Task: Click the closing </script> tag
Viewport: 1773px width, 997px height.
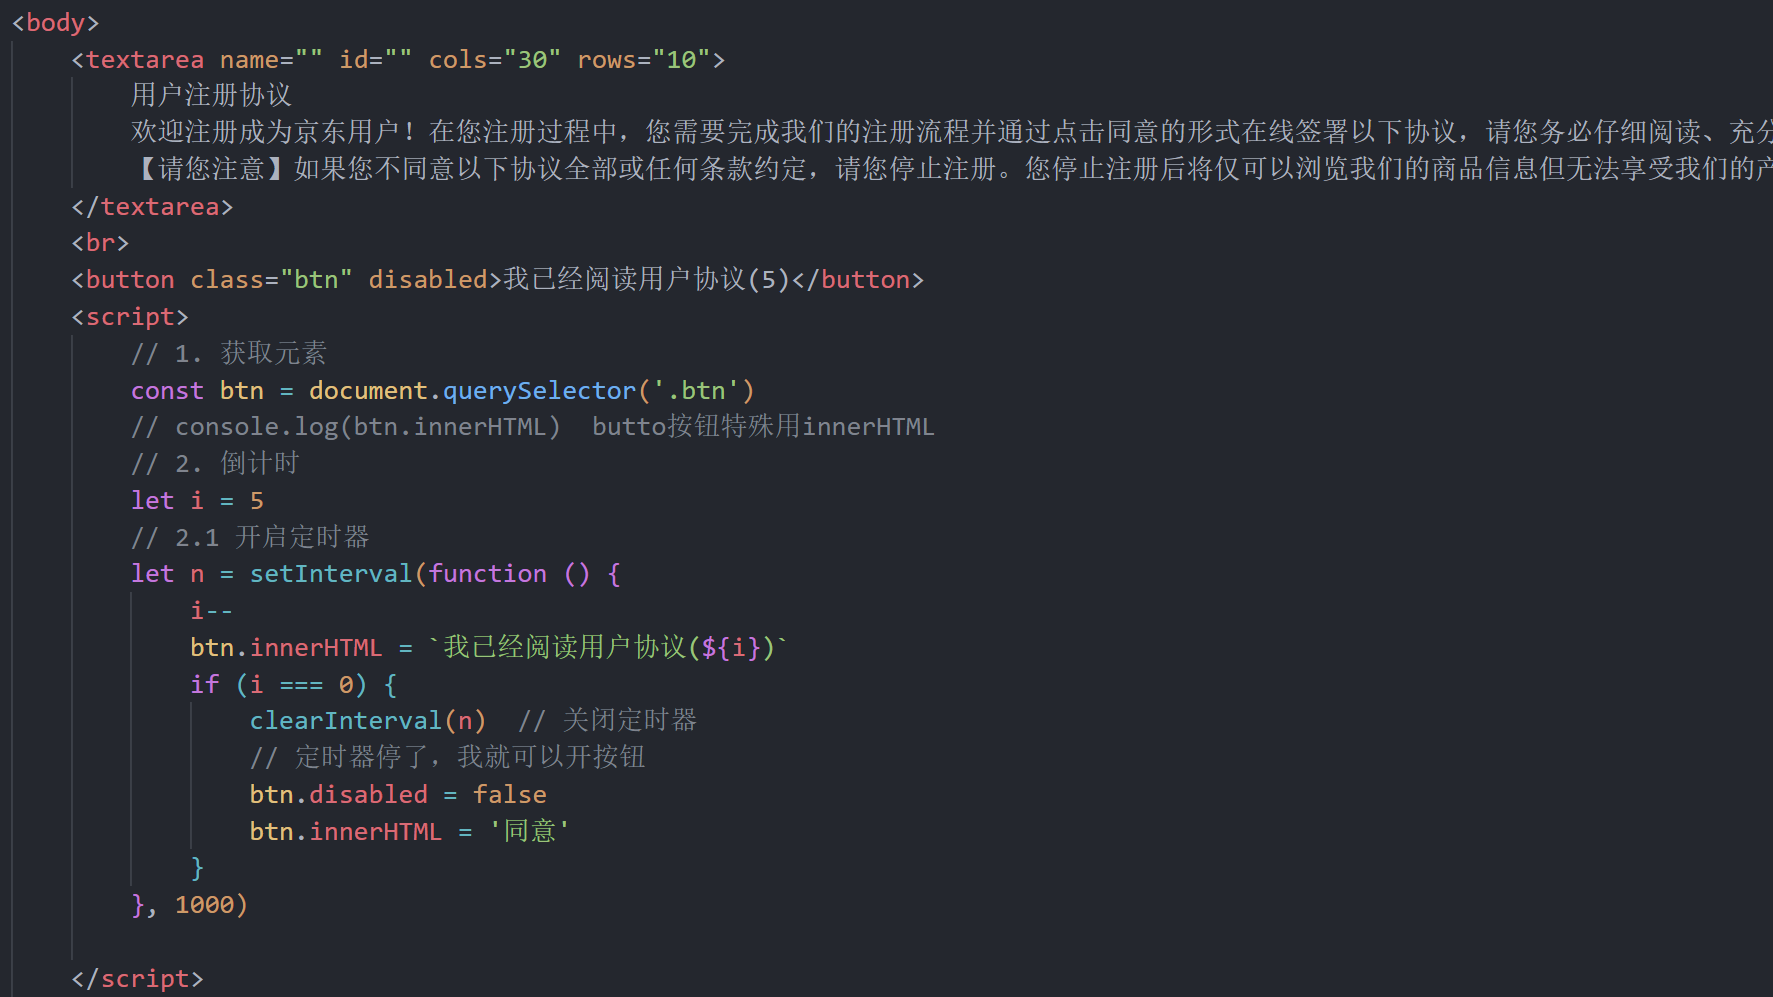Action: [137, 979]
